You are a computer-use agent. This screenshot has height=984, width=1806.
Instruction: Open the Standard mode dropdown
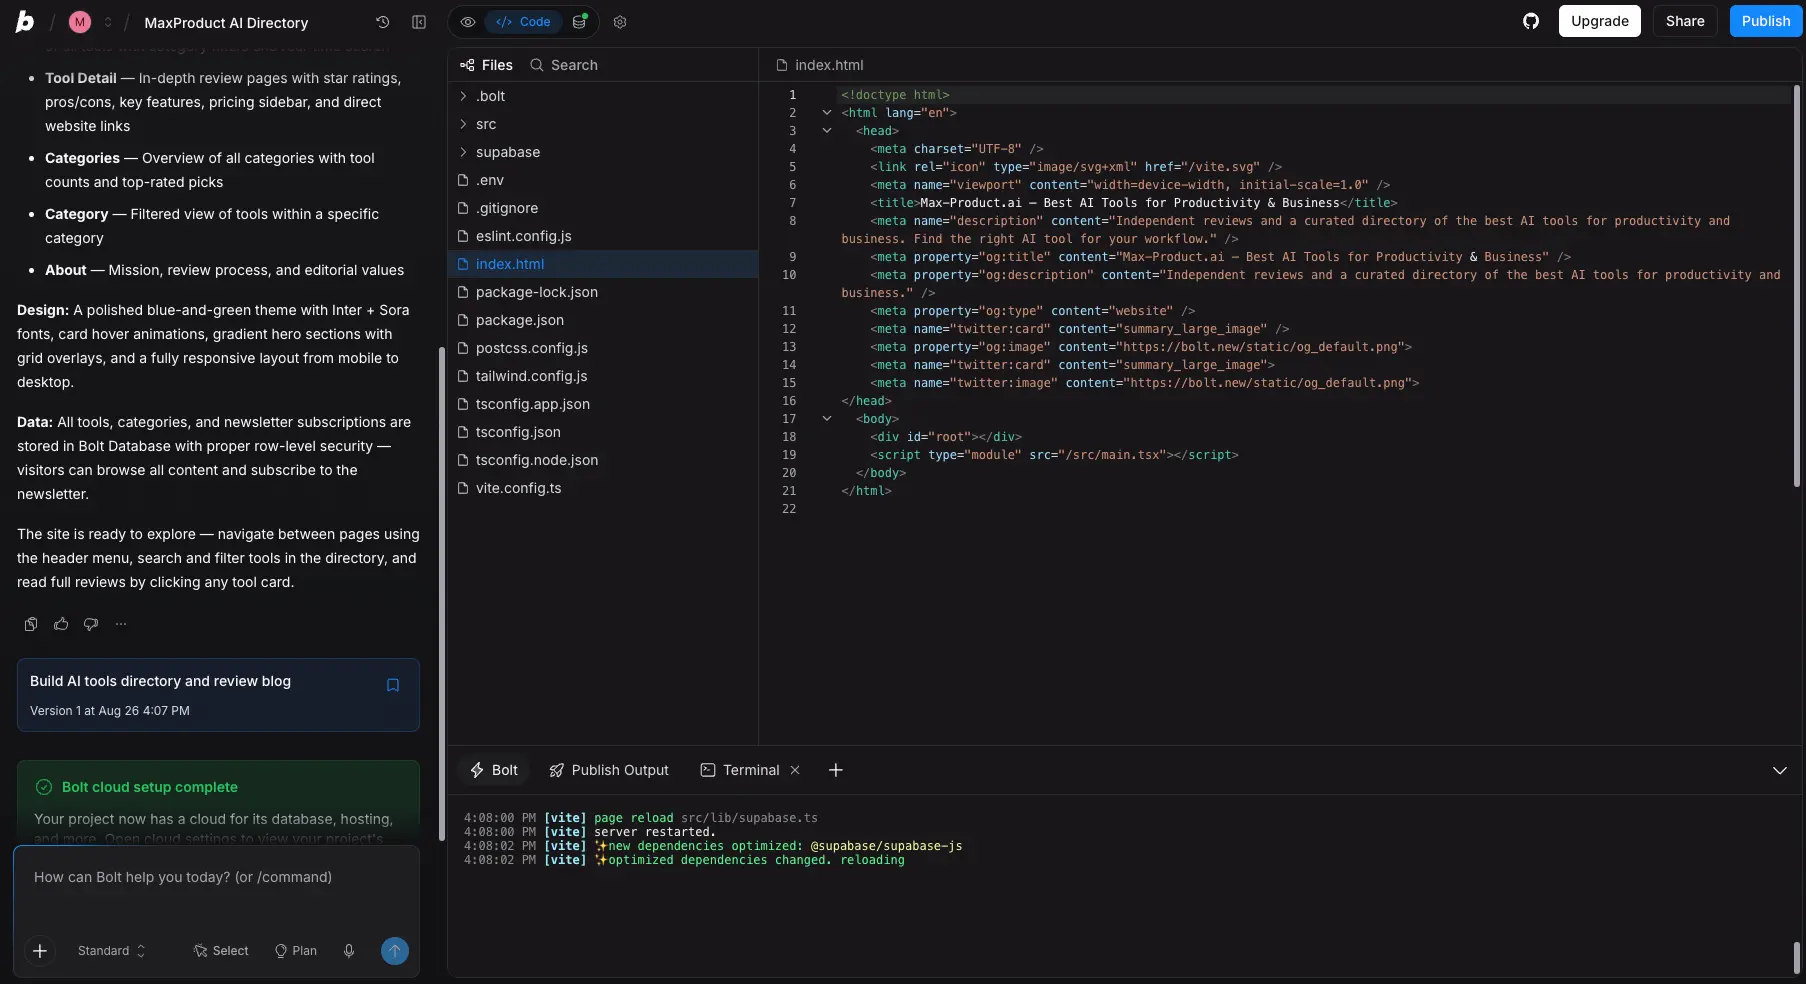click(111, 951)
